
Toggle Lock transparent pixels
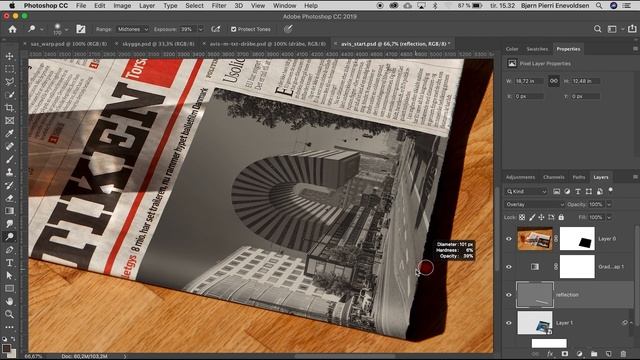point(522,218)
